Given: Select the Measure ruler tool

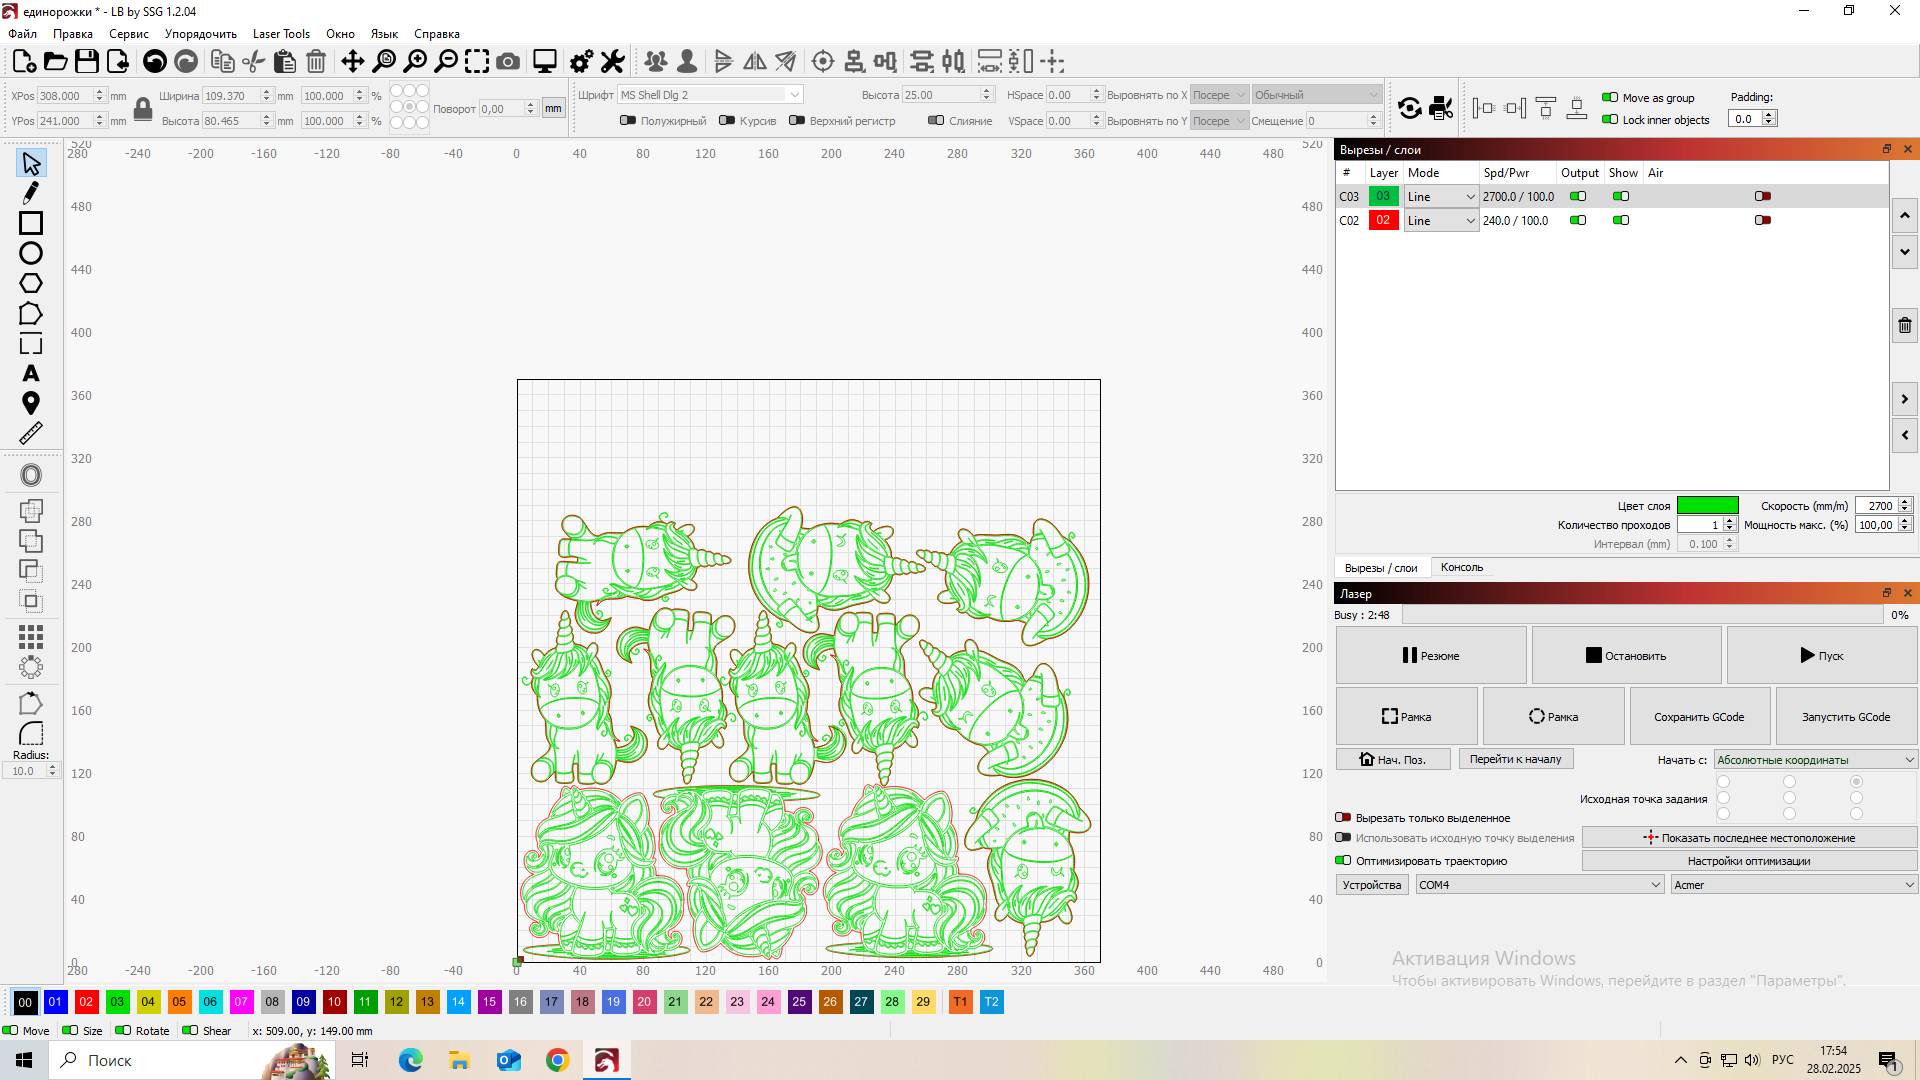Looking at the screenshot, I should [x=31, y=433].
